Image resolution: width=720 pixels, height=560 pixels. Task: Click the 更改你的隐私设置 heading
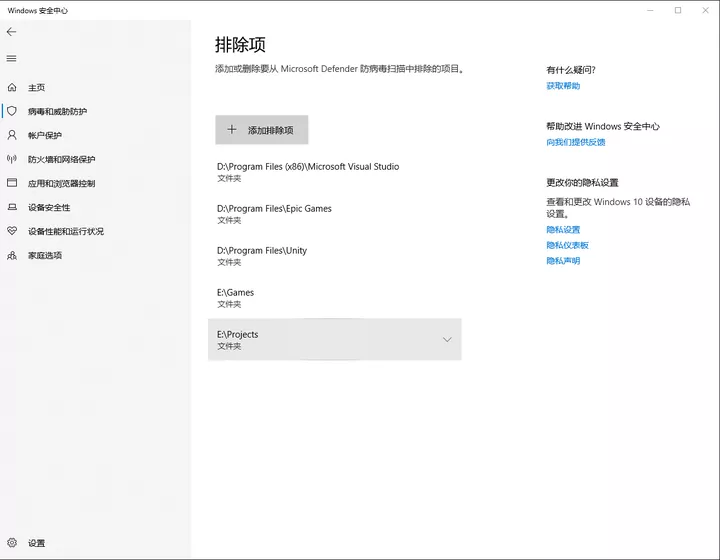tap(582, 183)
